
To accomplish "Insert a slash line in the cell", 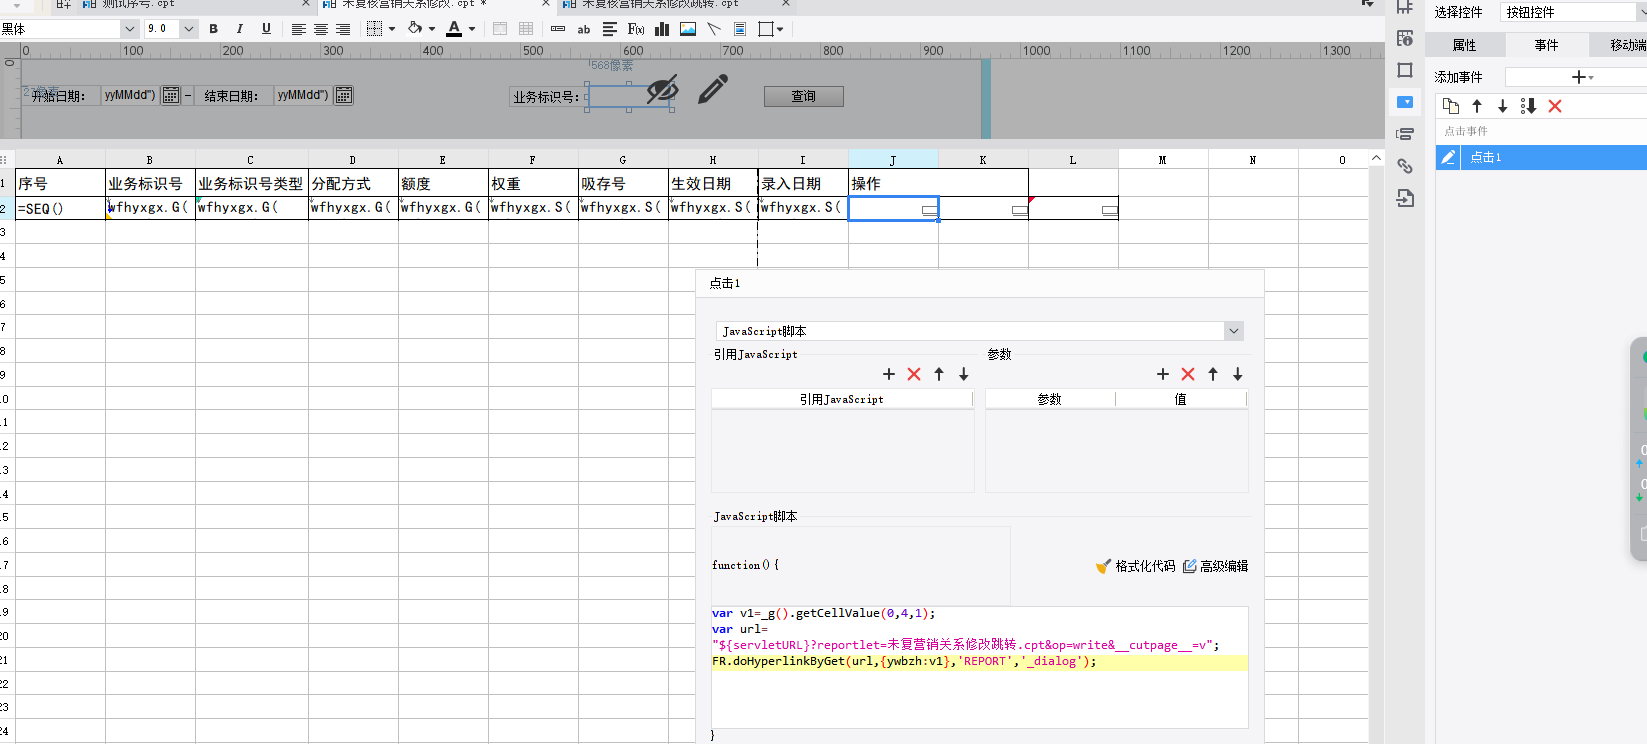I will 714,29.
